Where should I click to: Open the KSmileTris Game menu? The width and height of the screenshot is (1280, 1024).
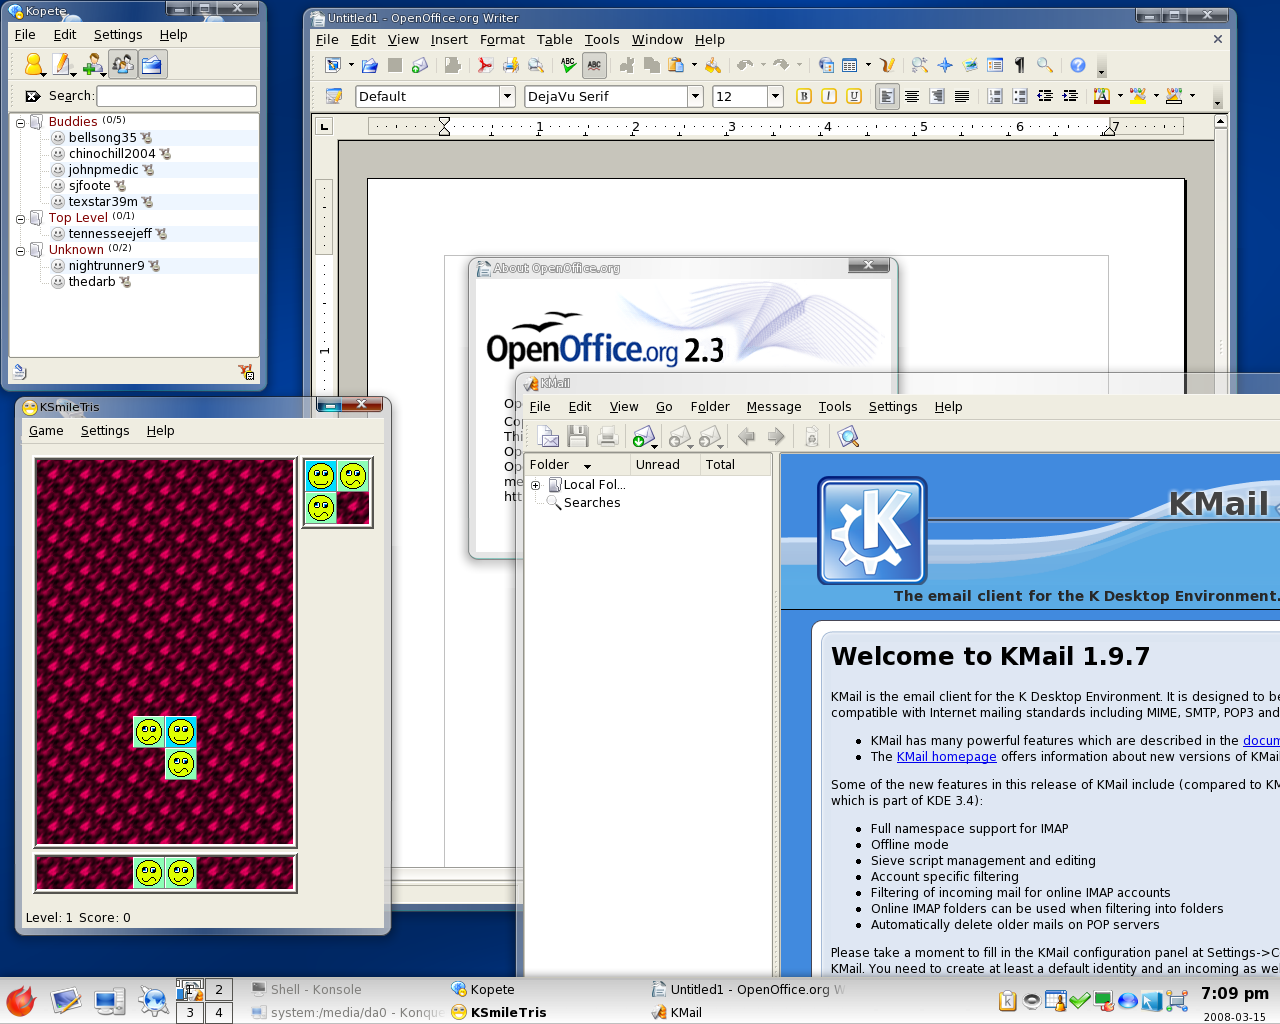(46, 430)
